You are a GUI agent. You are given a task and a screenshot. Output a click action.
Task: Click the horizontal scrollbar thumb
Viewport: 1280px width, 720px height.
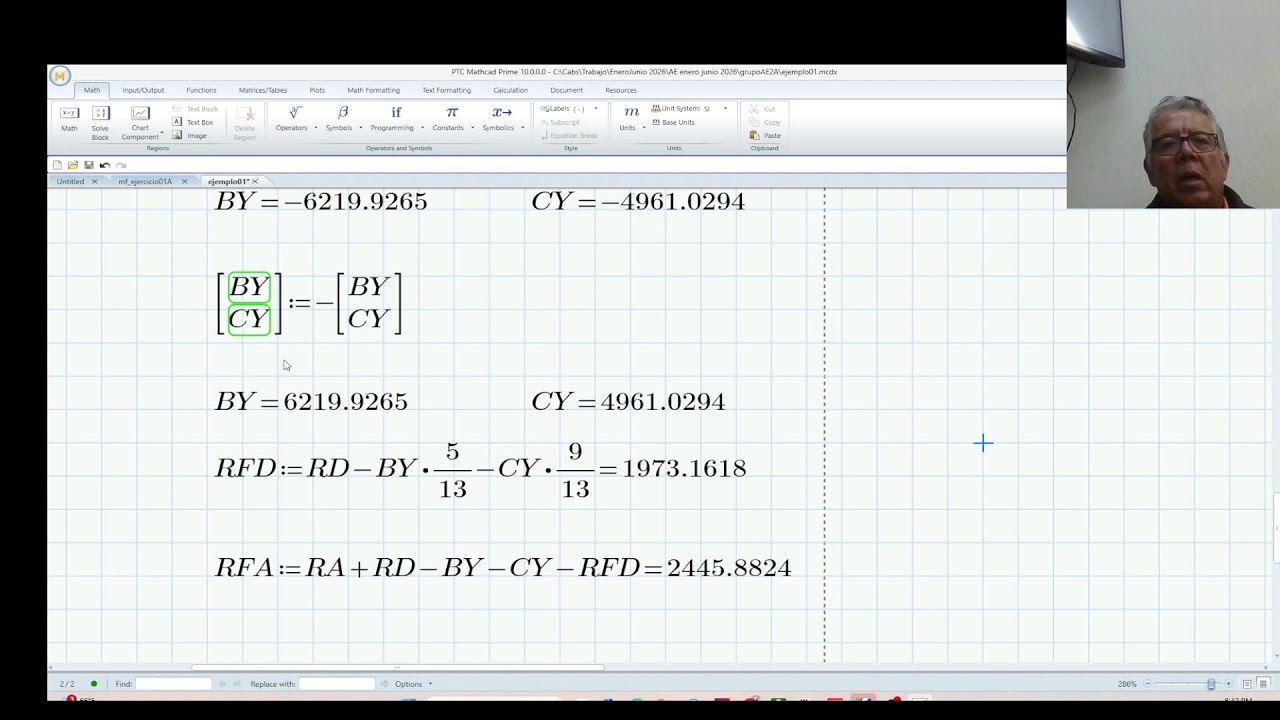pos(398,667)
